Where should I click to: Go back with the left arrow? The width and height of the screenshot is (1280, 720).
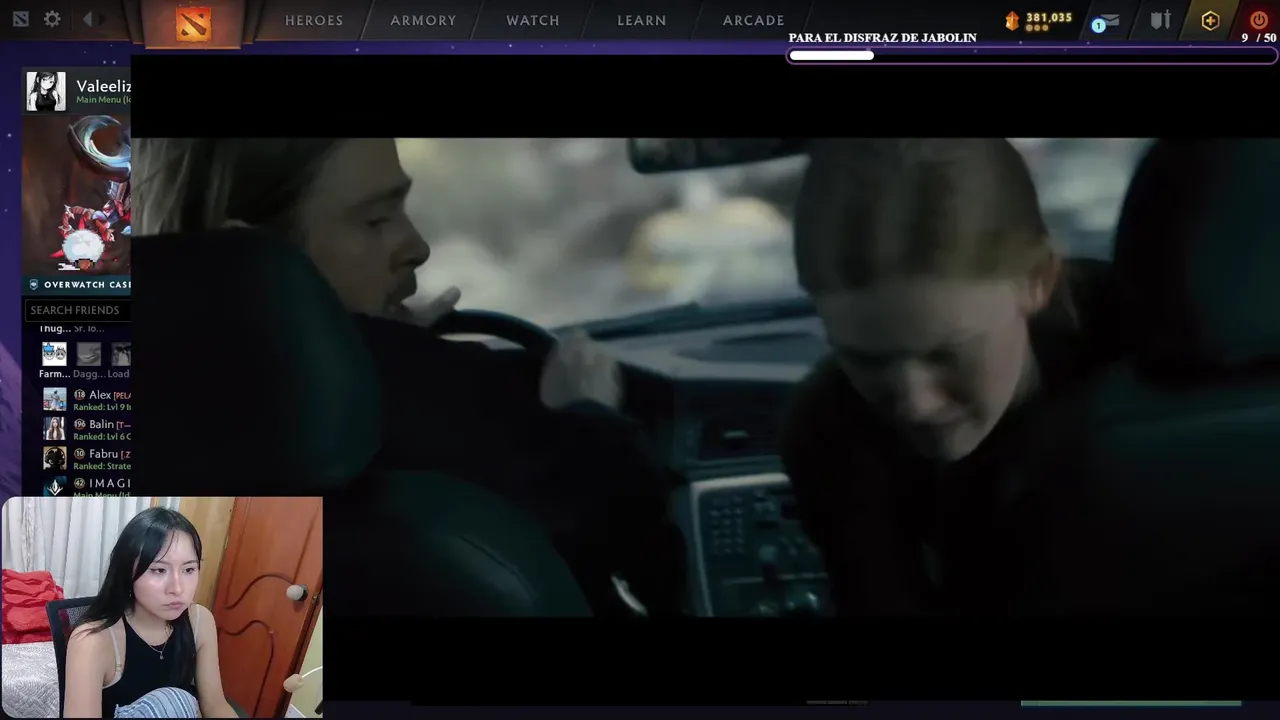87,19
